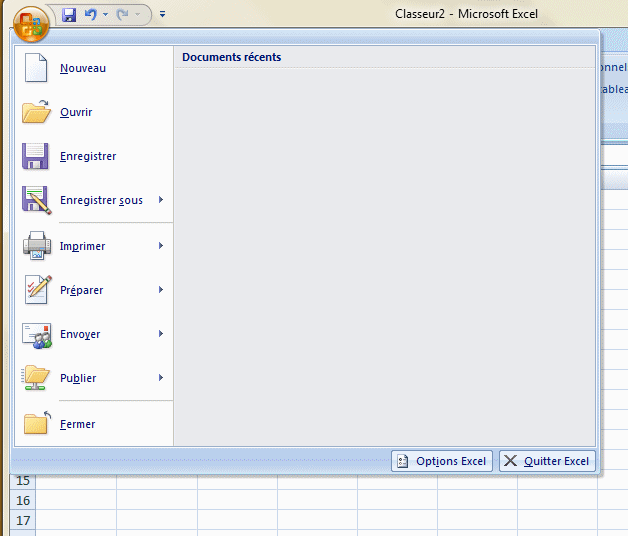The height and width of the screenshot is (536, 628).
Task: Click the floppy disk Enregistrer icon
Action: 36,156
